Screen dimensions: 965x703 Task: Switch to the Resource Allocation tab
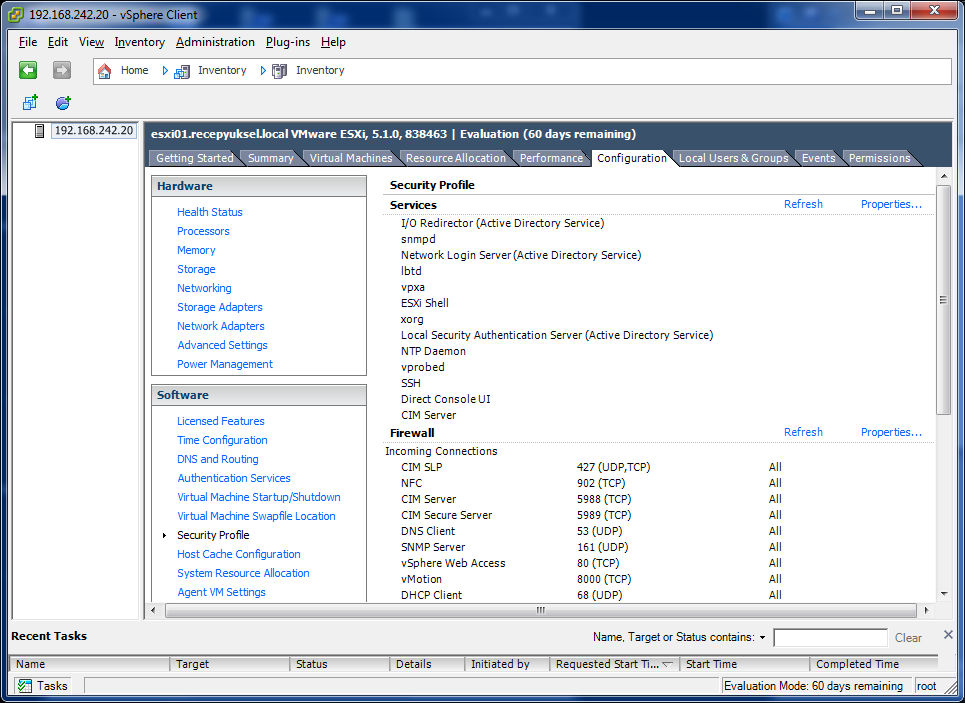coord(455,158)
